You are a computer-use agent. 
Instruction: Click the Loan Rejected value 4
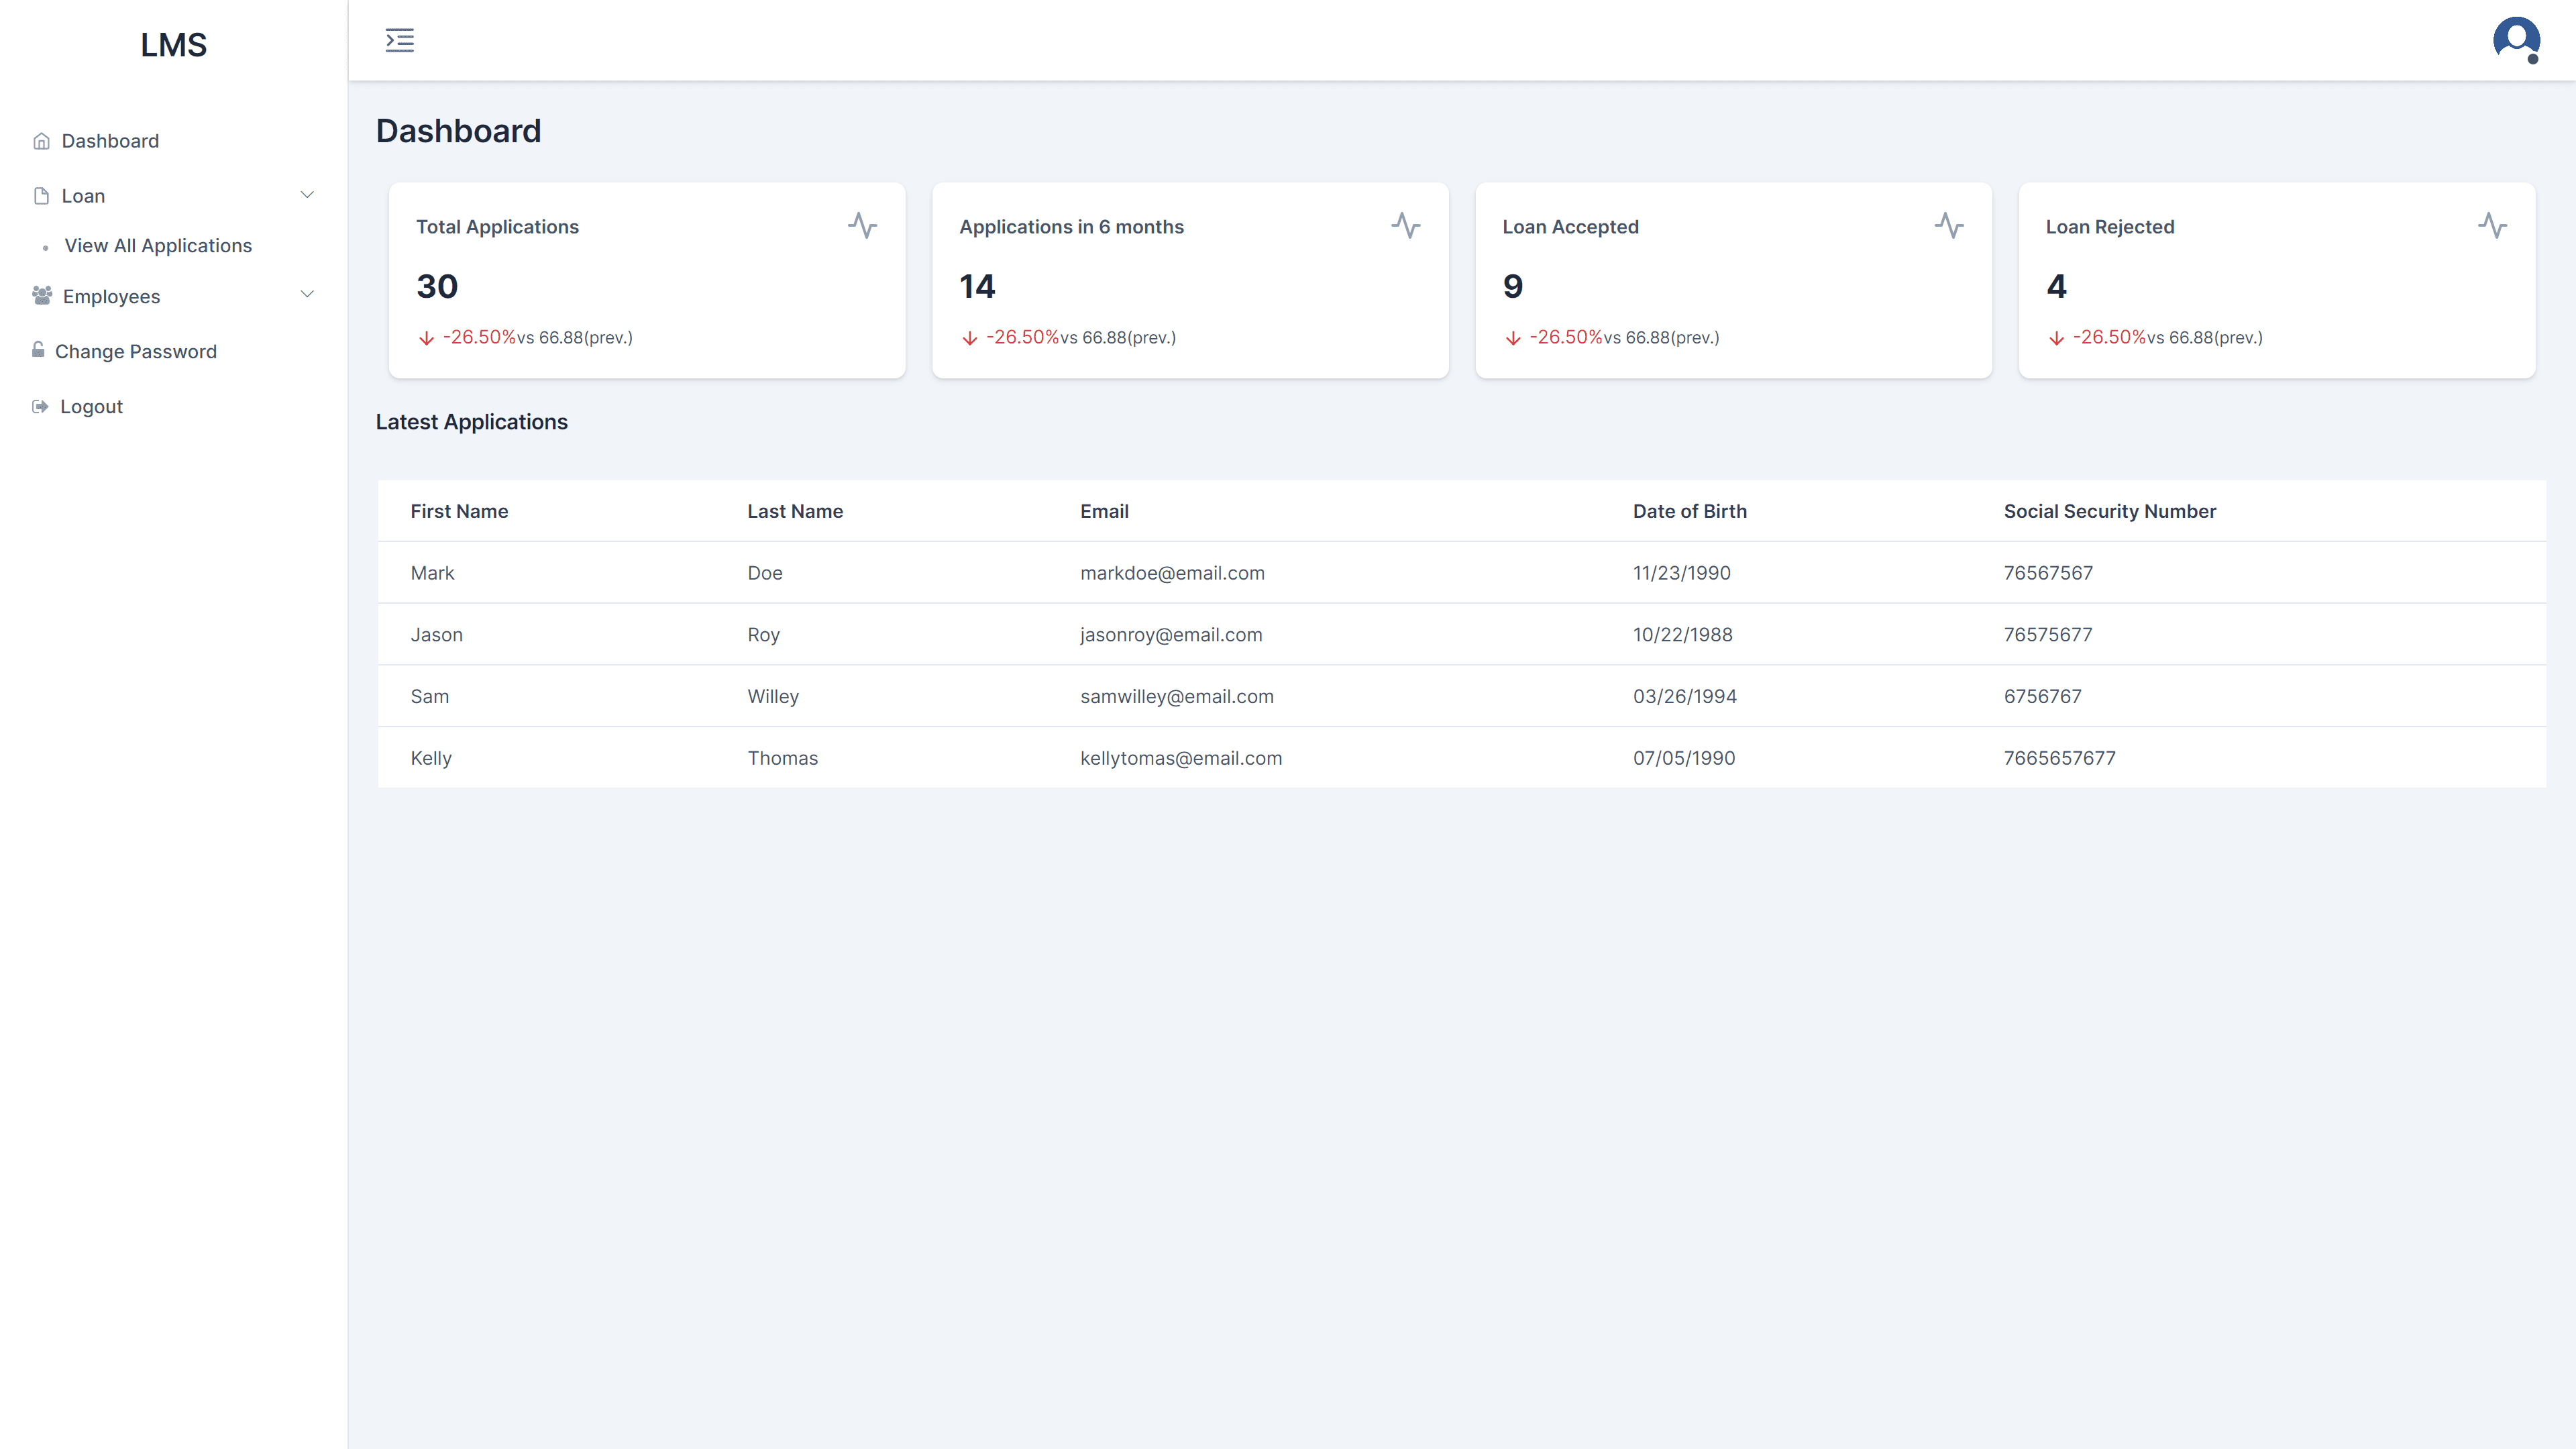[x=2056, y=286]
